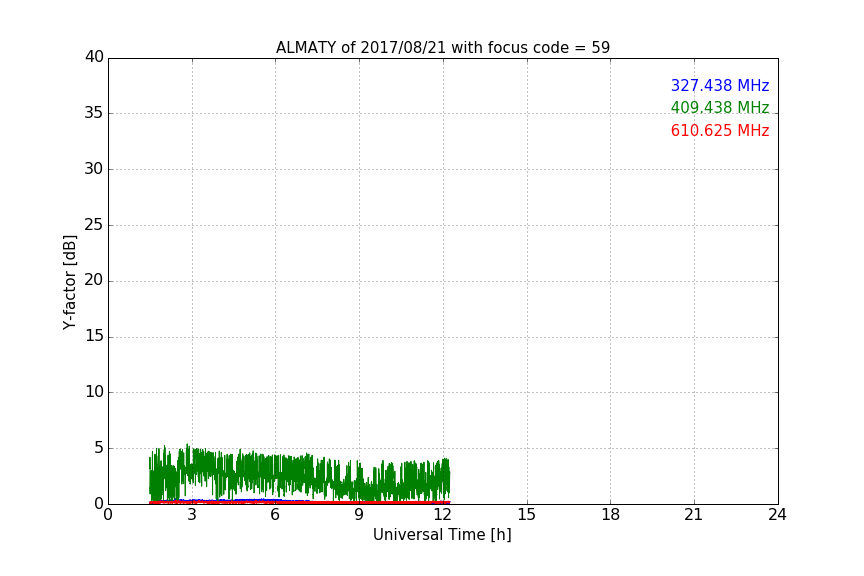
Task: Select the green 409.438 MHz legend label
Action: [x=719, y=108]
